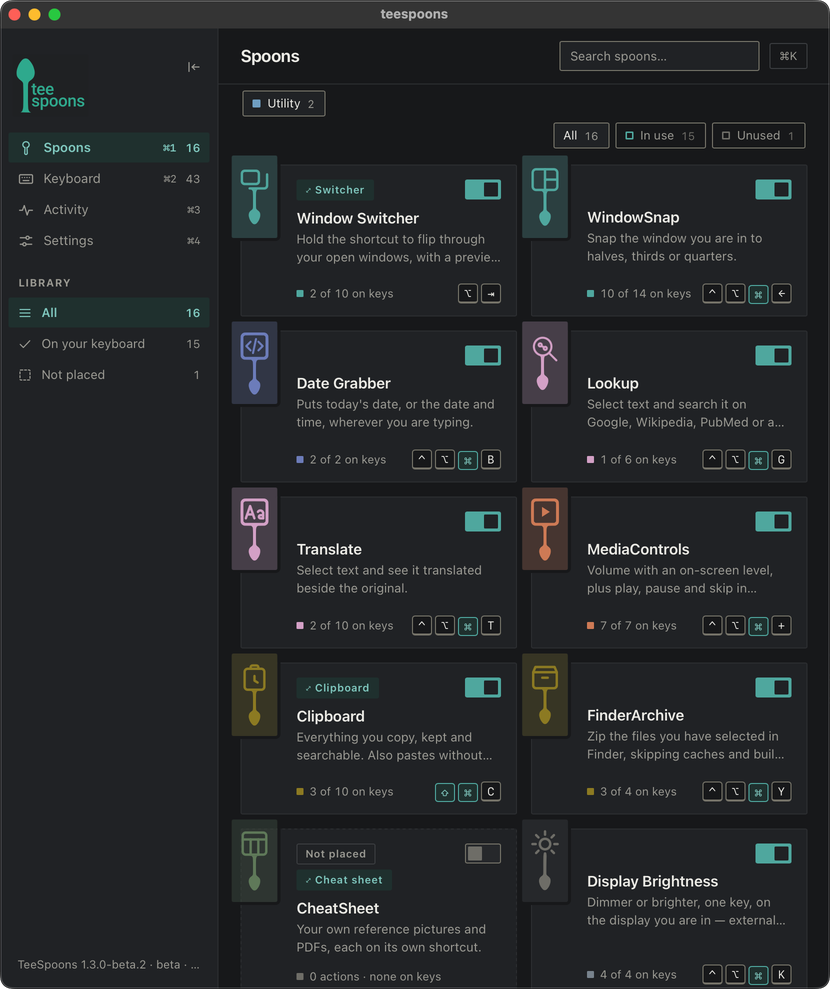Open the Activity sidebar section
This screenshot has height=989, width=830.
[109, 209]
